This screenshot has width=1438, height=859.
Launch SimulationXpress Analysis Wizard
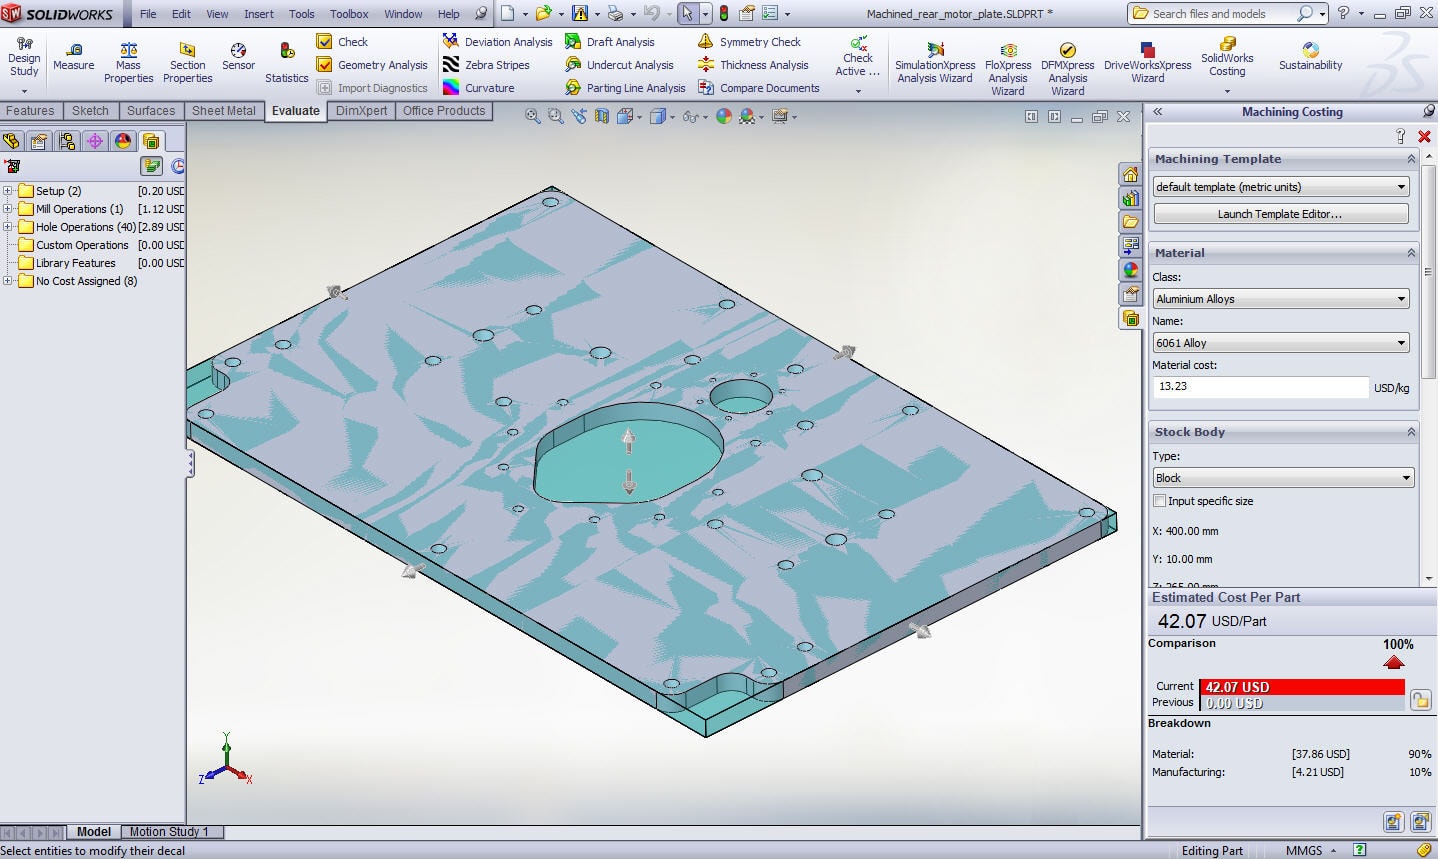tap(935, 50)
